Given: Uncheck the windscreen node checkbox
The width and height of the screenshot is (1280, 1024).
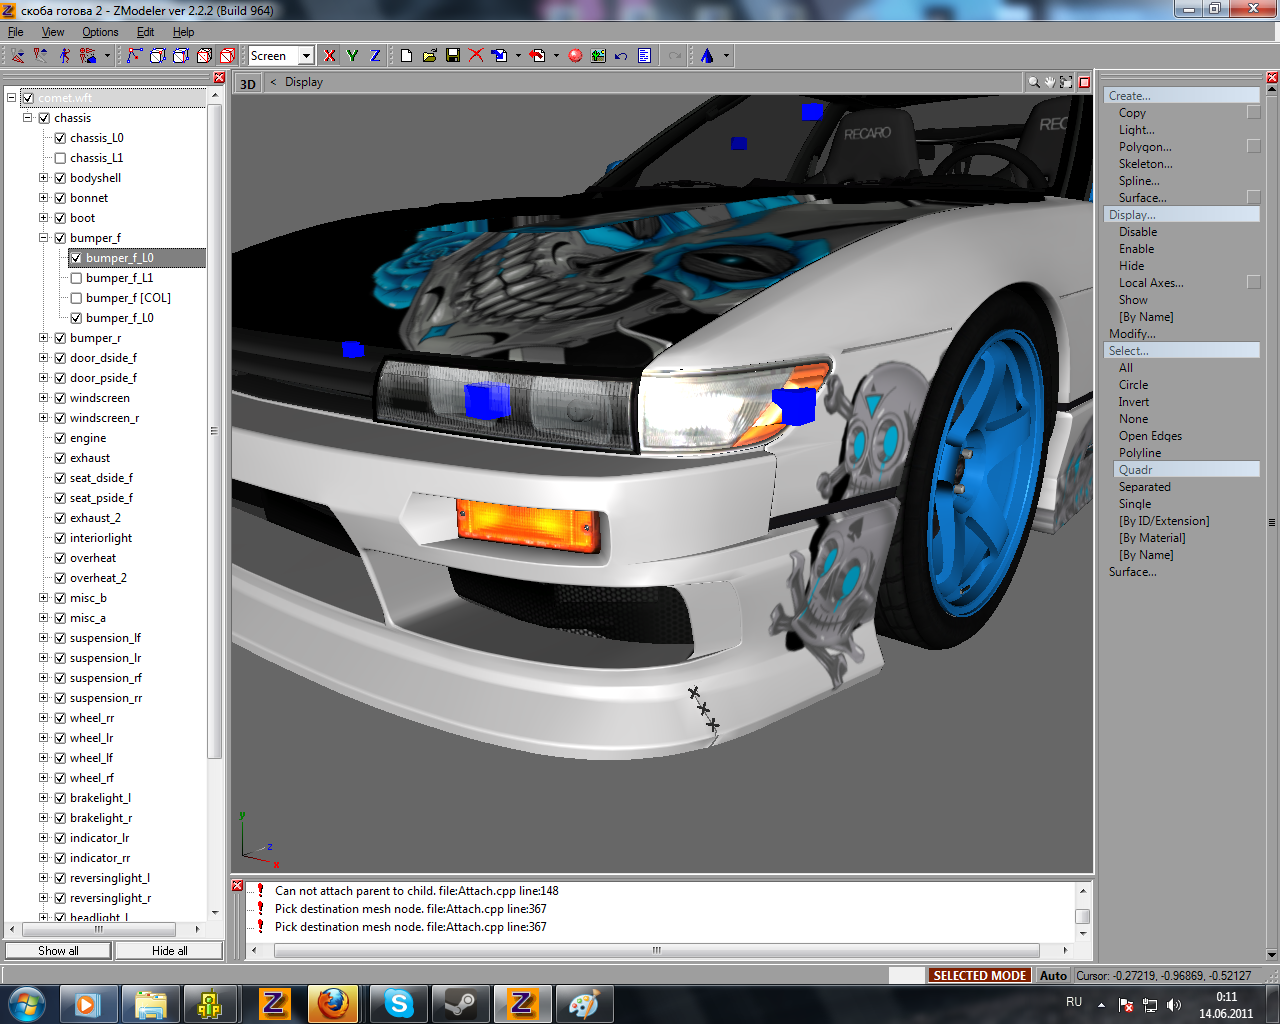Looking at the screenshot, I should (x=60, y=398).
